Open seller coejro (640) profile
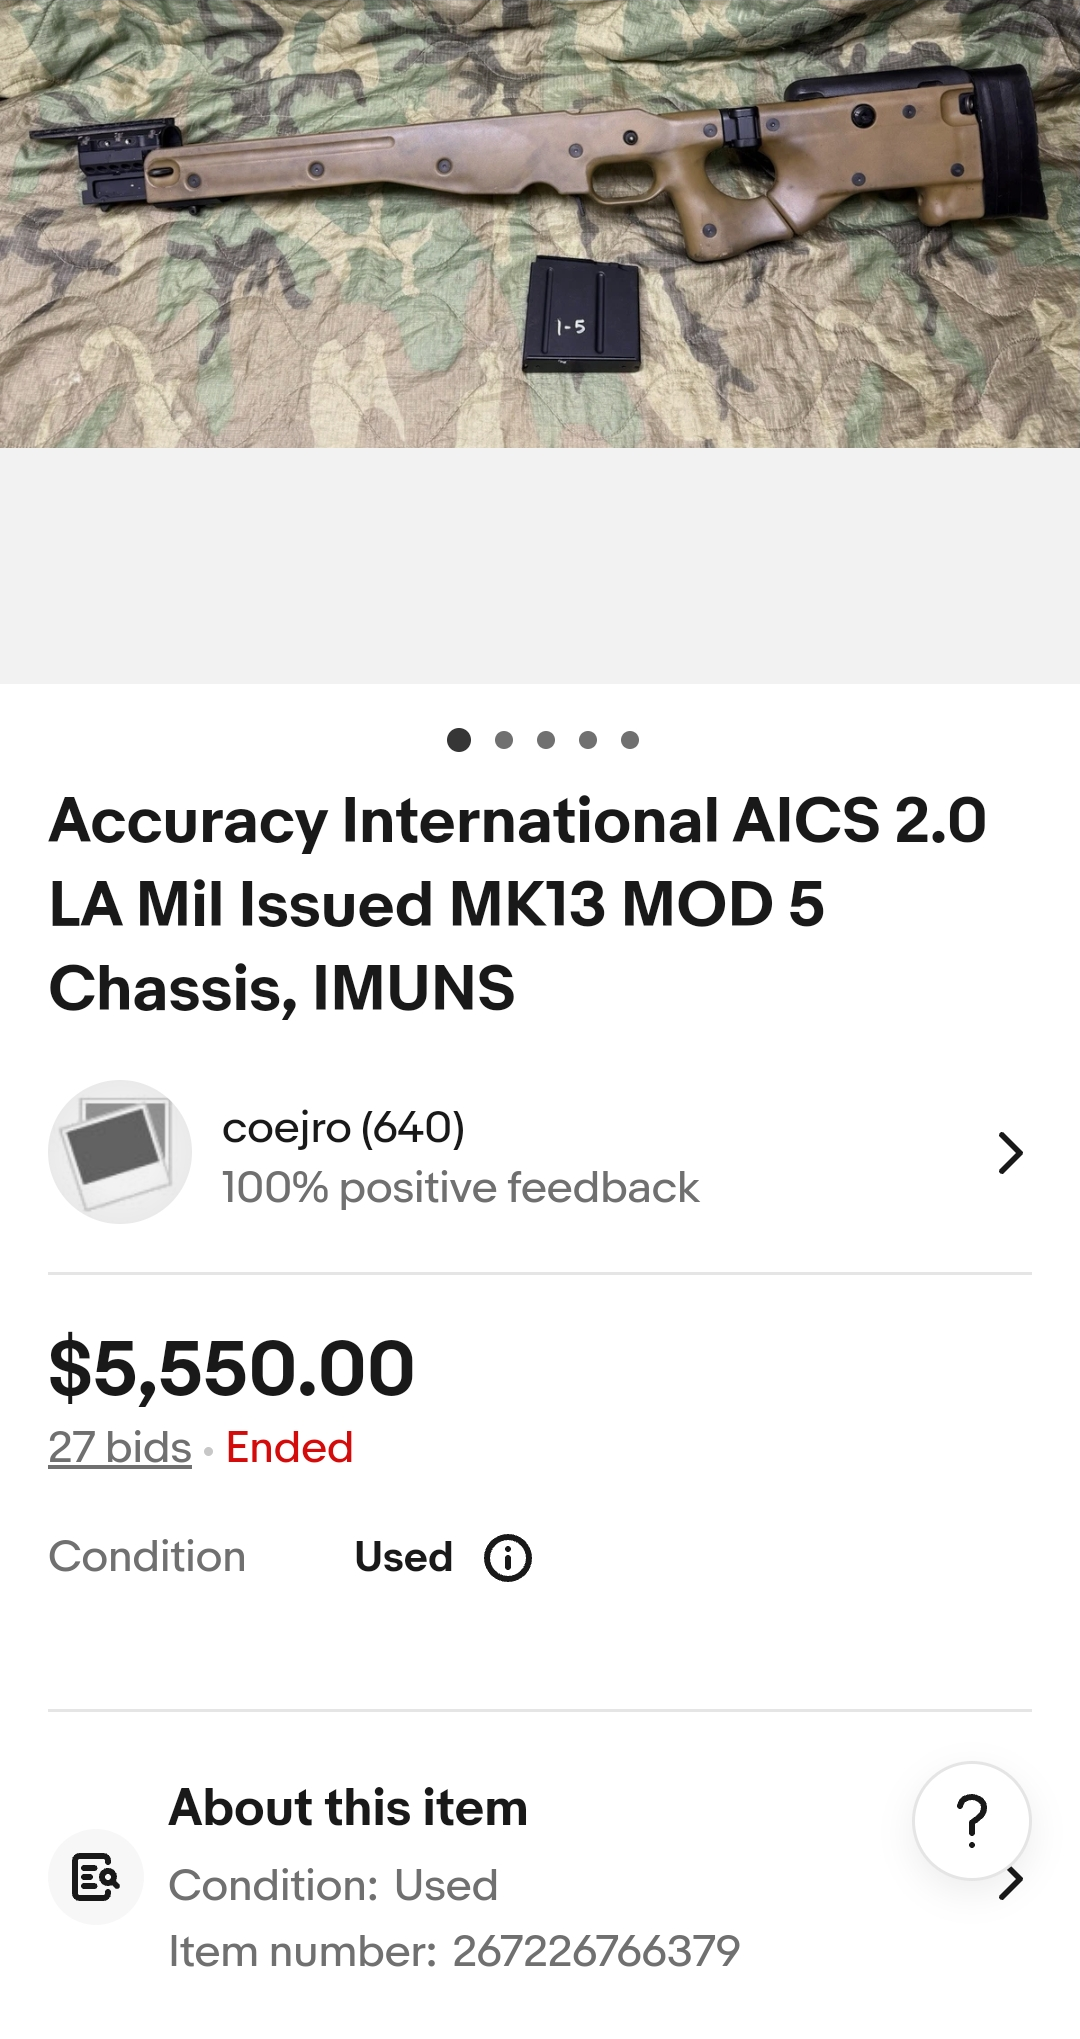1080x2039 pixels. pyautogui.click(x=343, y=1128)
